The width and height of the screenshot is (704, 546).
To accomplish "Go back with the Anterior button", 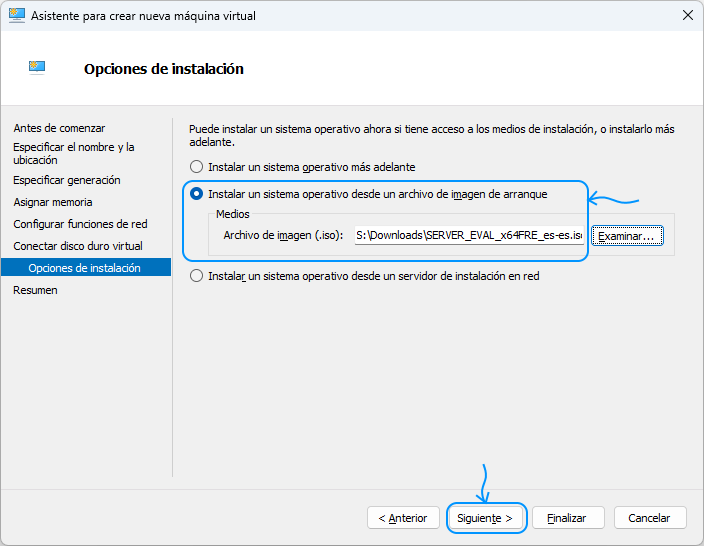I will coord(403,518).
